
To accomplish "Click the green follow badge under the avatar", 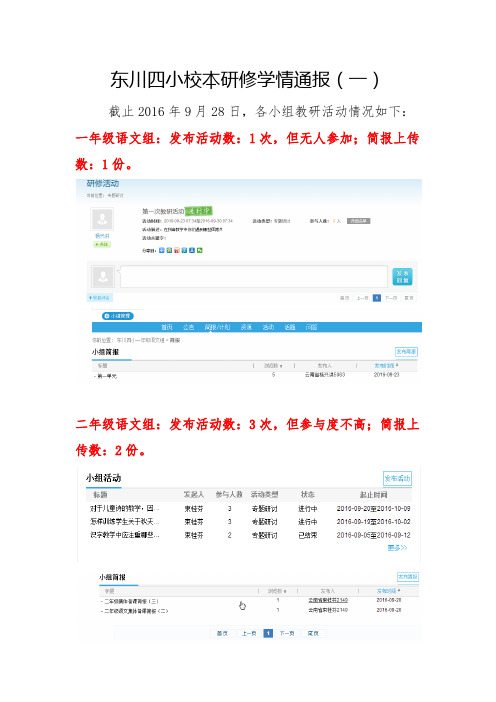I will tap(102, 244).
